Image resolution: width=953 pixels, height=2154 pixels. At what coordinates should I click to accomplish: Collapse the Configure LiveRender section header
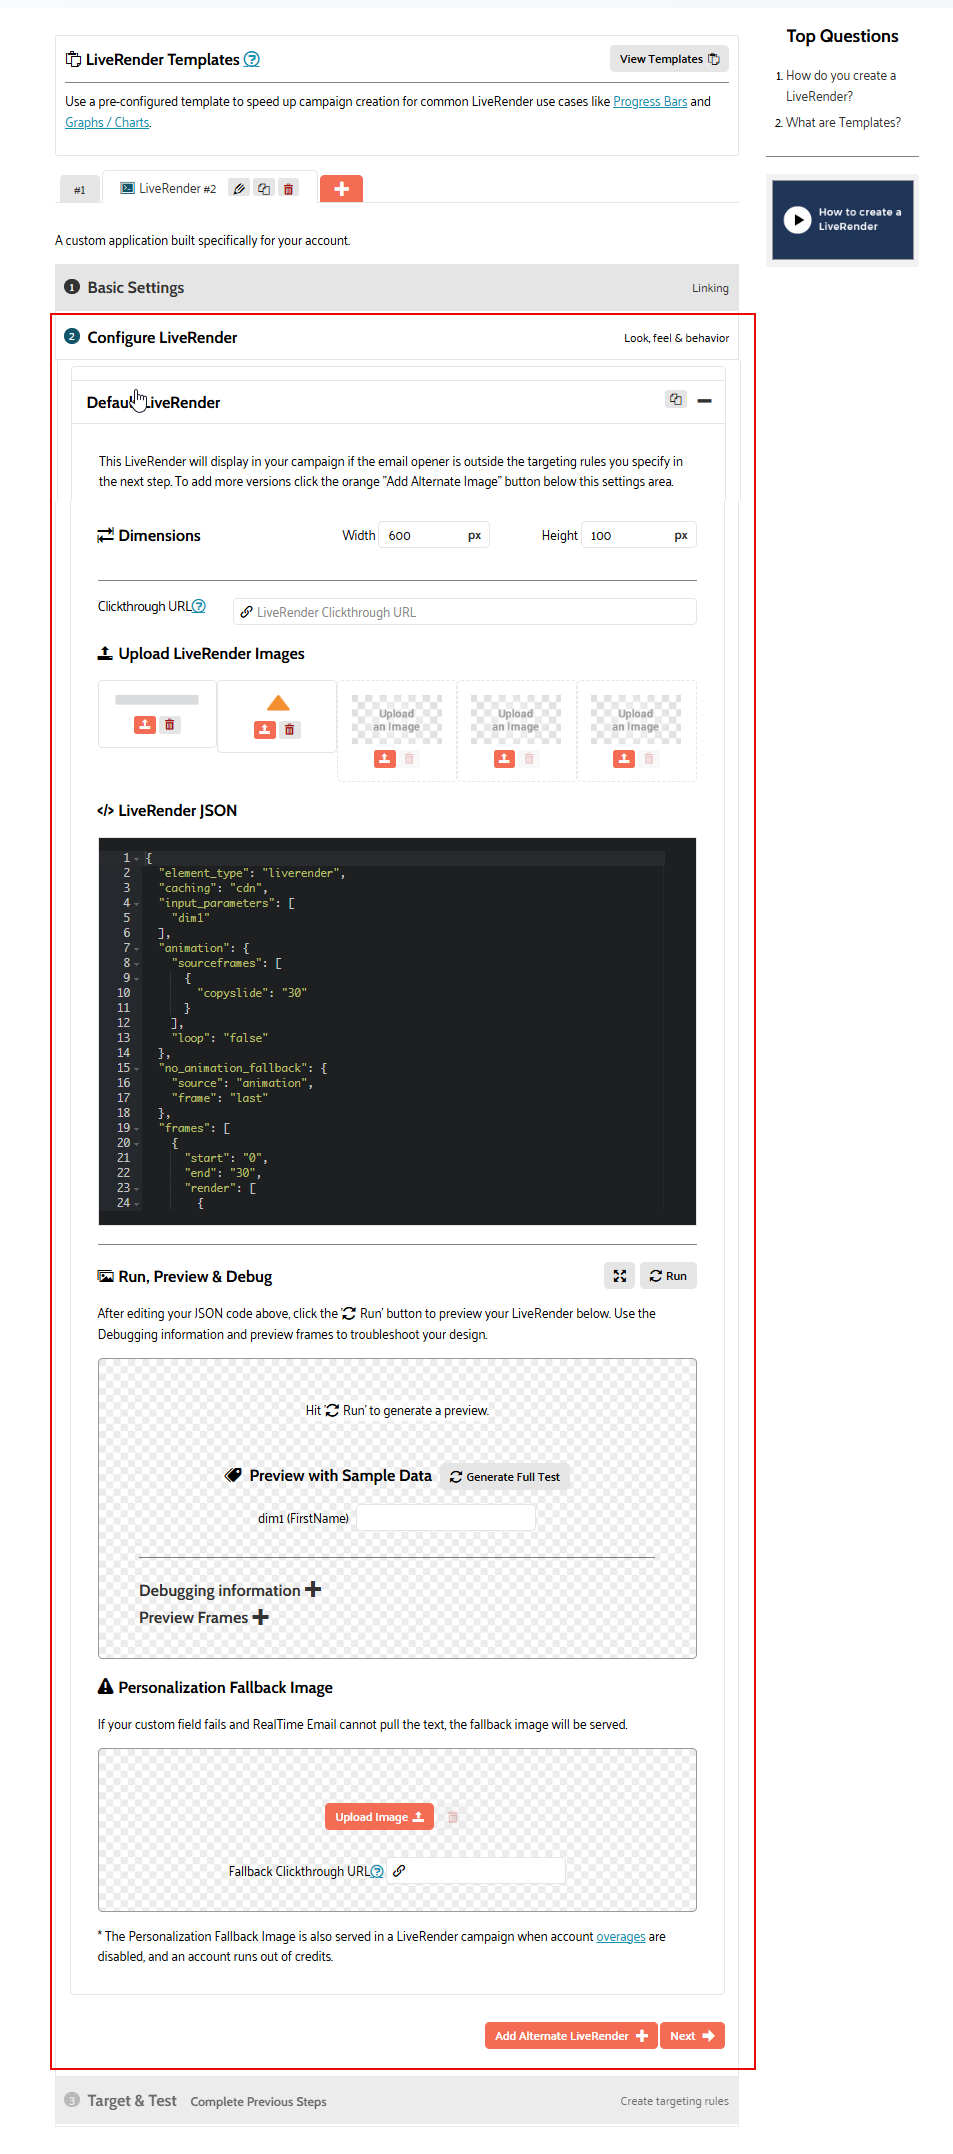(397, 338)
